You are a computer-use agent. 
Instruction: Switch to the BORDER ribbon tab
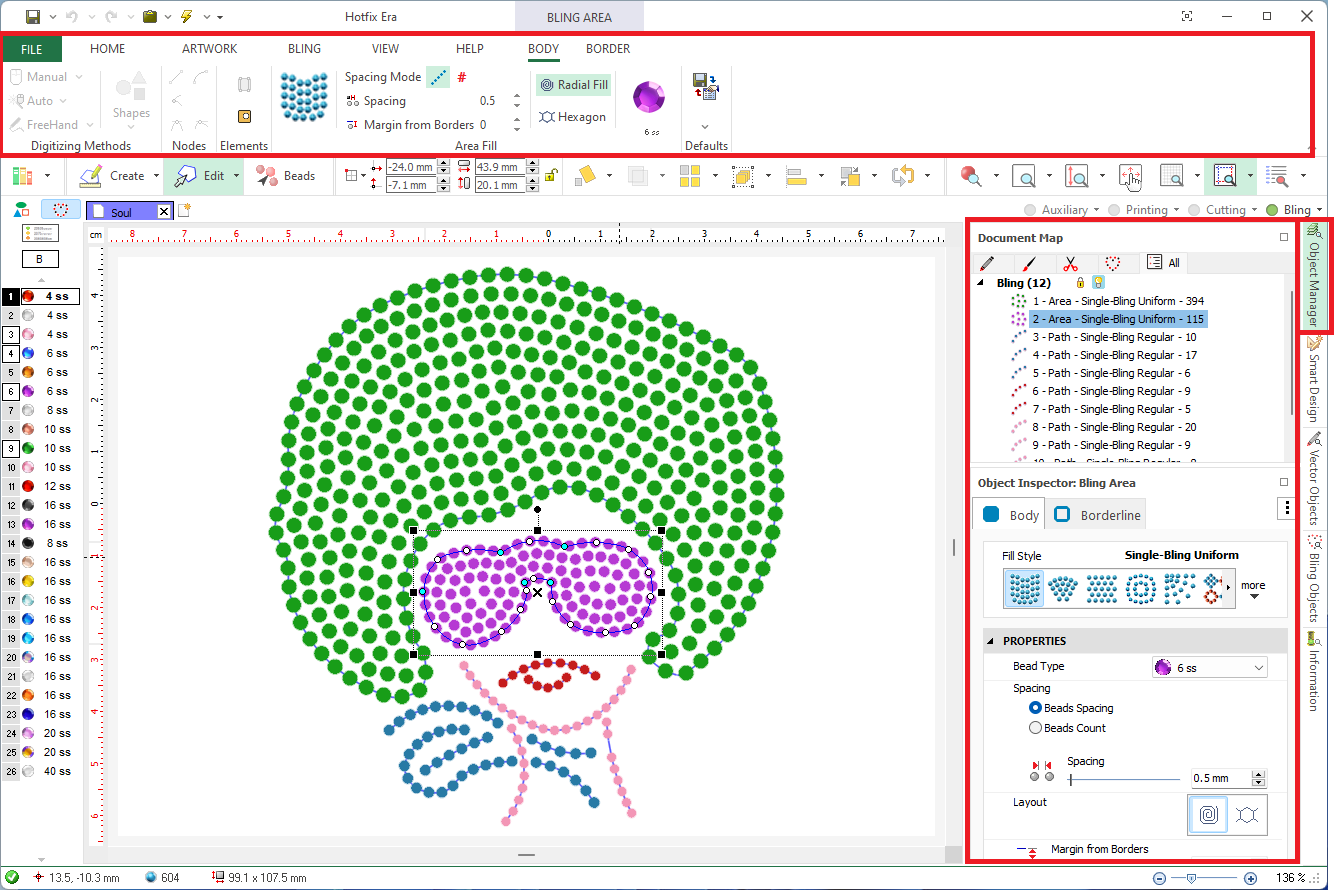tap(608, 49)
